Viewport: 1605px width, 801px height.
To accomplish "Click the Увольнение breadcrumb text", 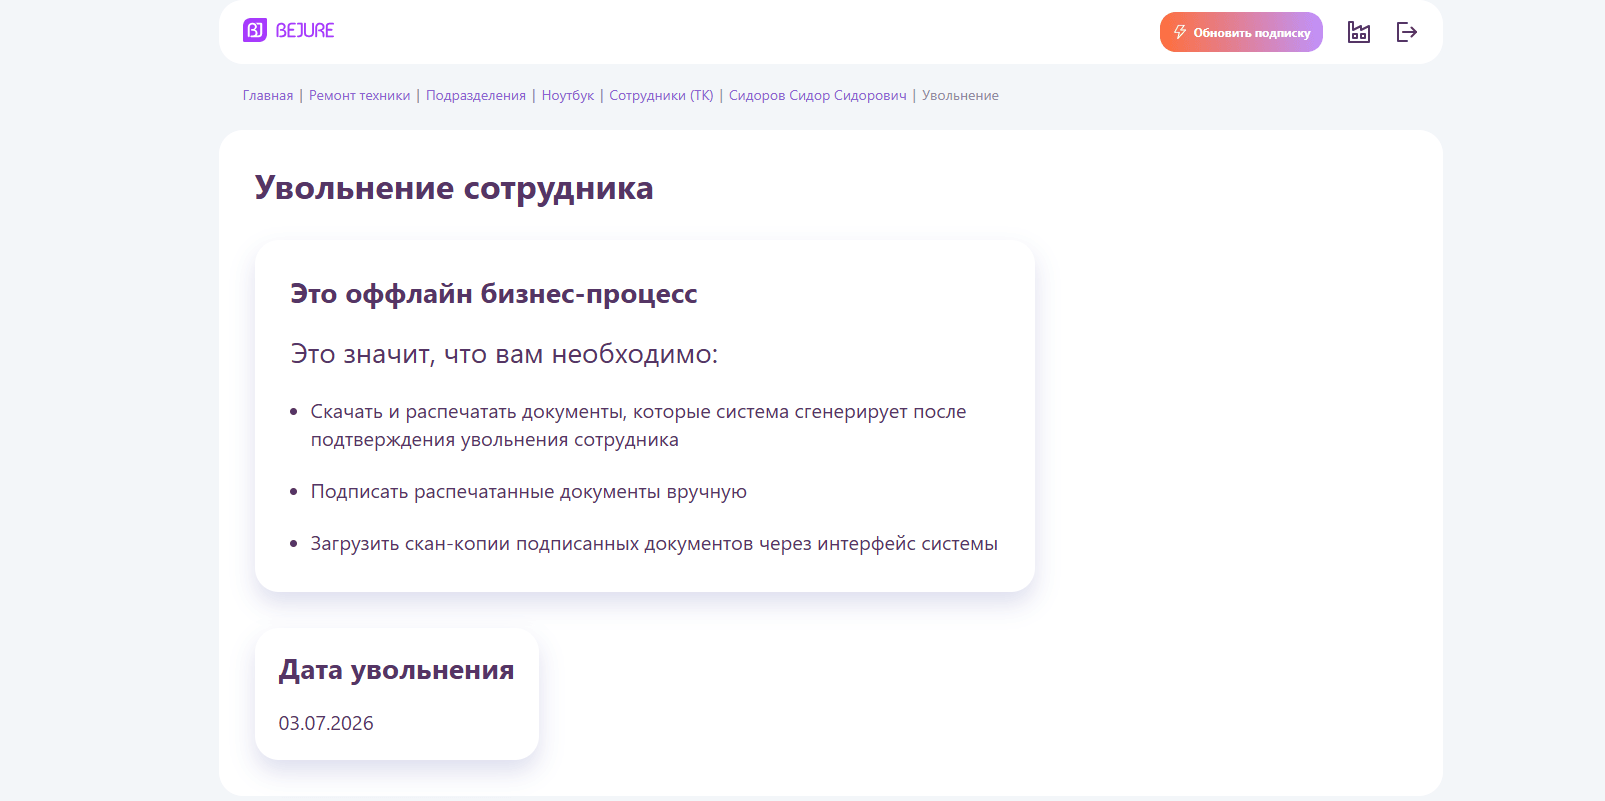I will (960, 96).
